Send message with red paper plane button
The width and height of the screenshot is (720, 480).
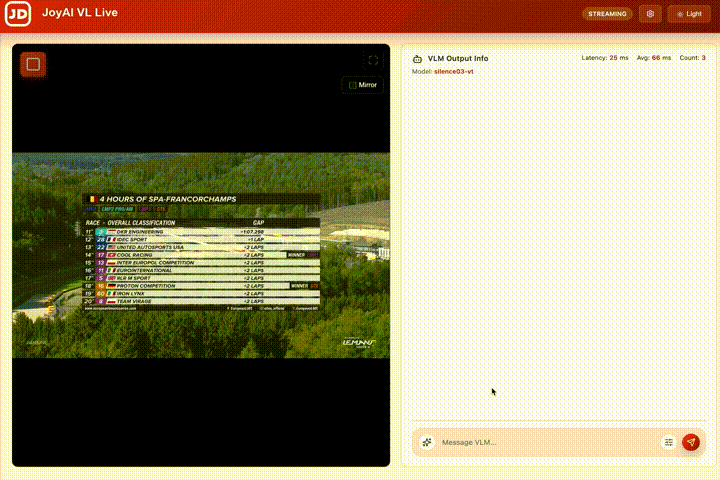(691, 442)
